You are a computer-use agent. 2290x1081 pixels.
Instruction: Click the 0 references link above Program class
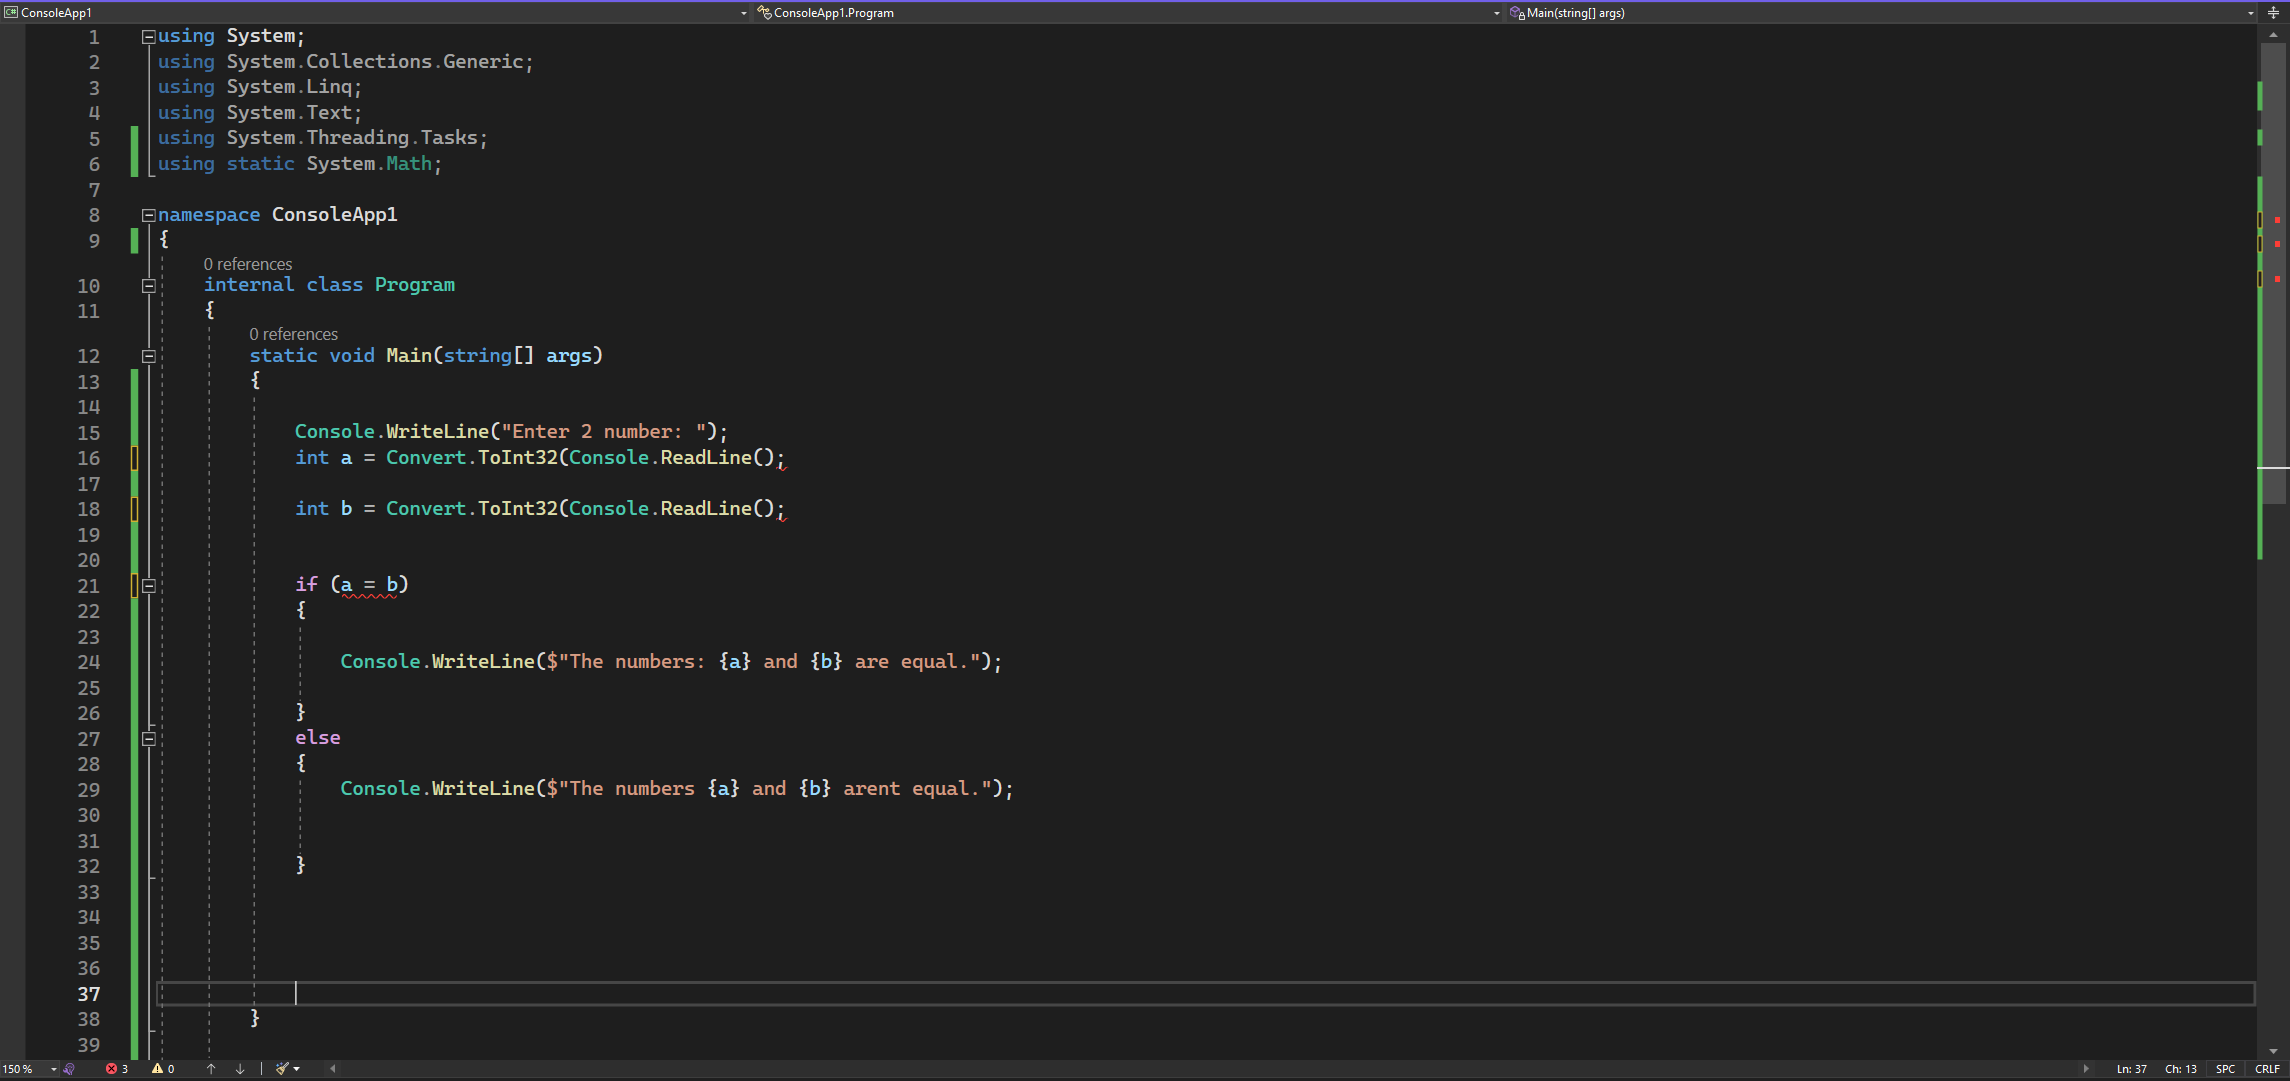(x=248, y=264)
